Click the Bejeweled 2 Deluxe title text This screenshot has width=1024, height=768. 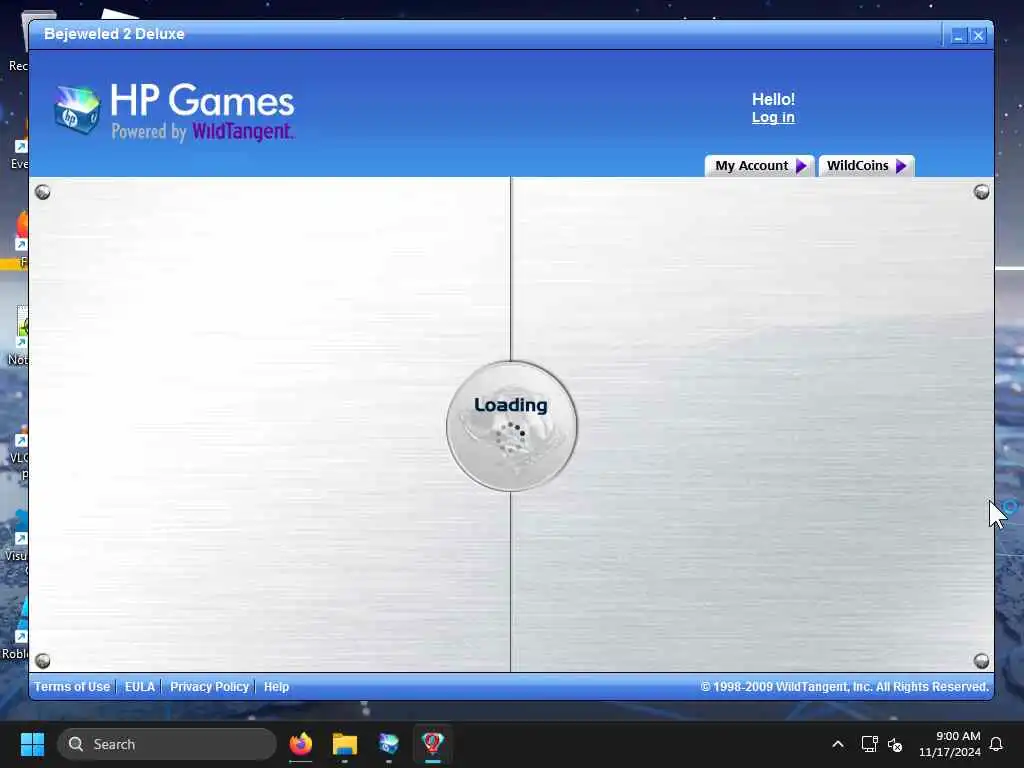(x=114, y=34)
